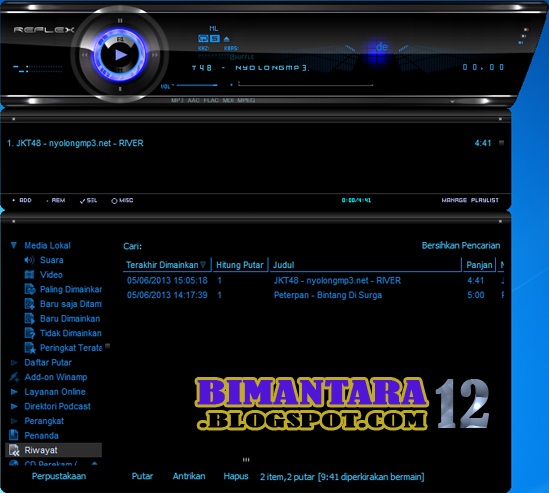Open Suara speaker icon
Image resolution: width=549 pixels, height=493 pixels.
tap(29, 260)
